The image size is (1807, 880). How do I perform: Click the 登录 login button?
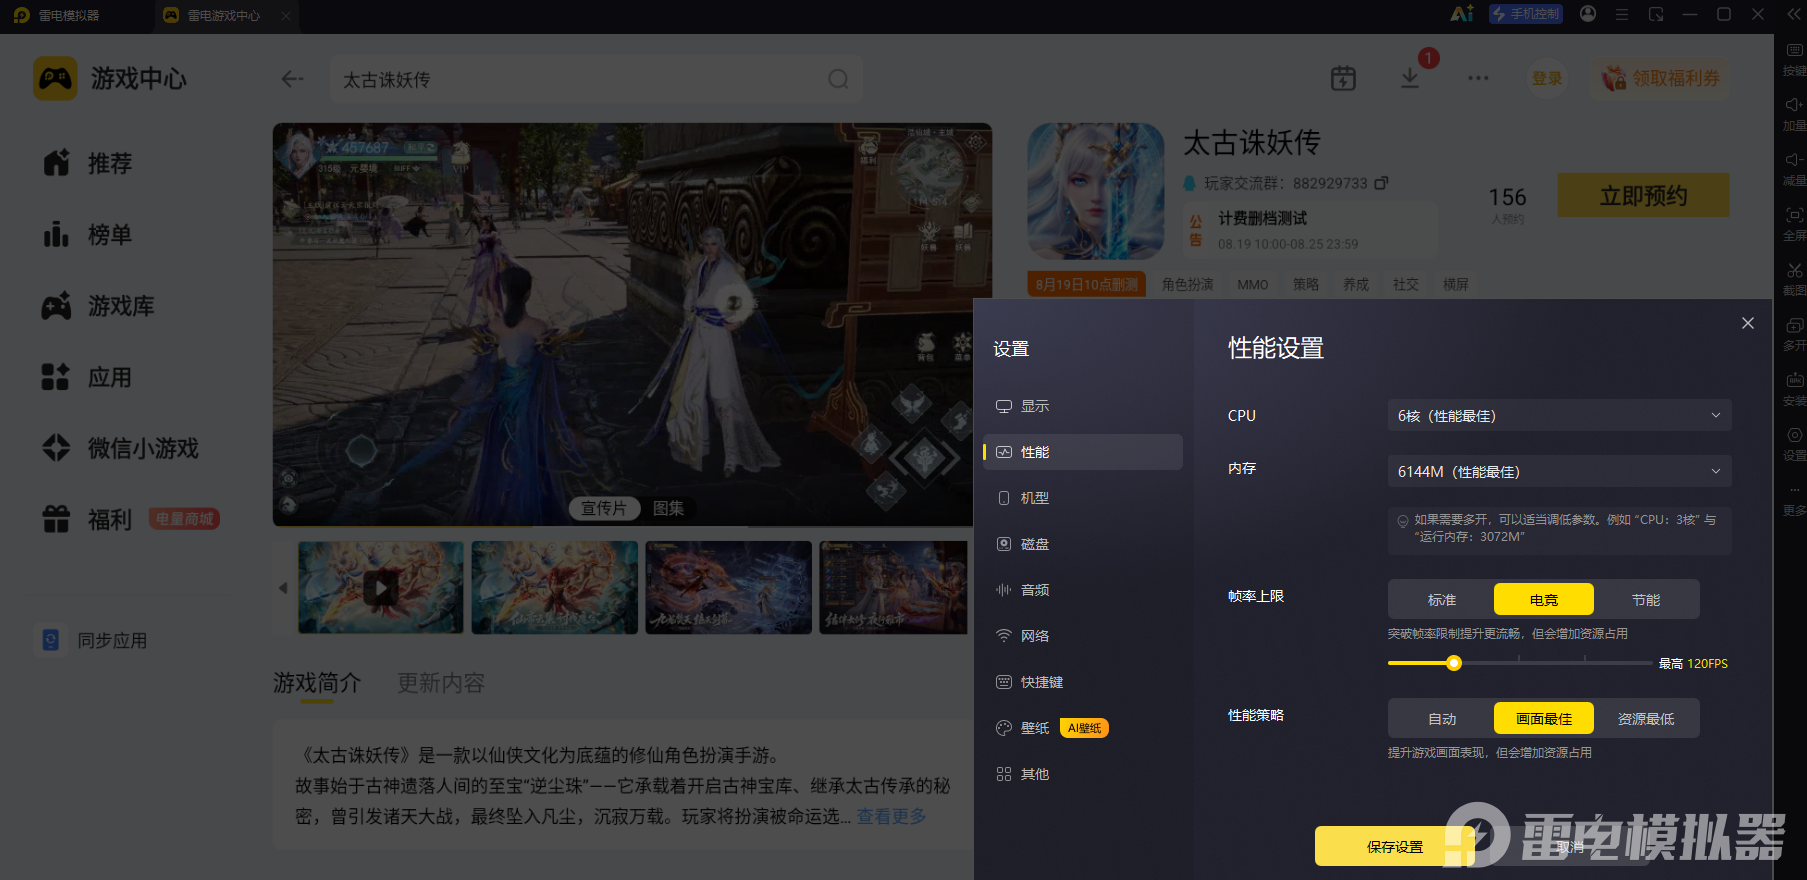point(1547,78)
